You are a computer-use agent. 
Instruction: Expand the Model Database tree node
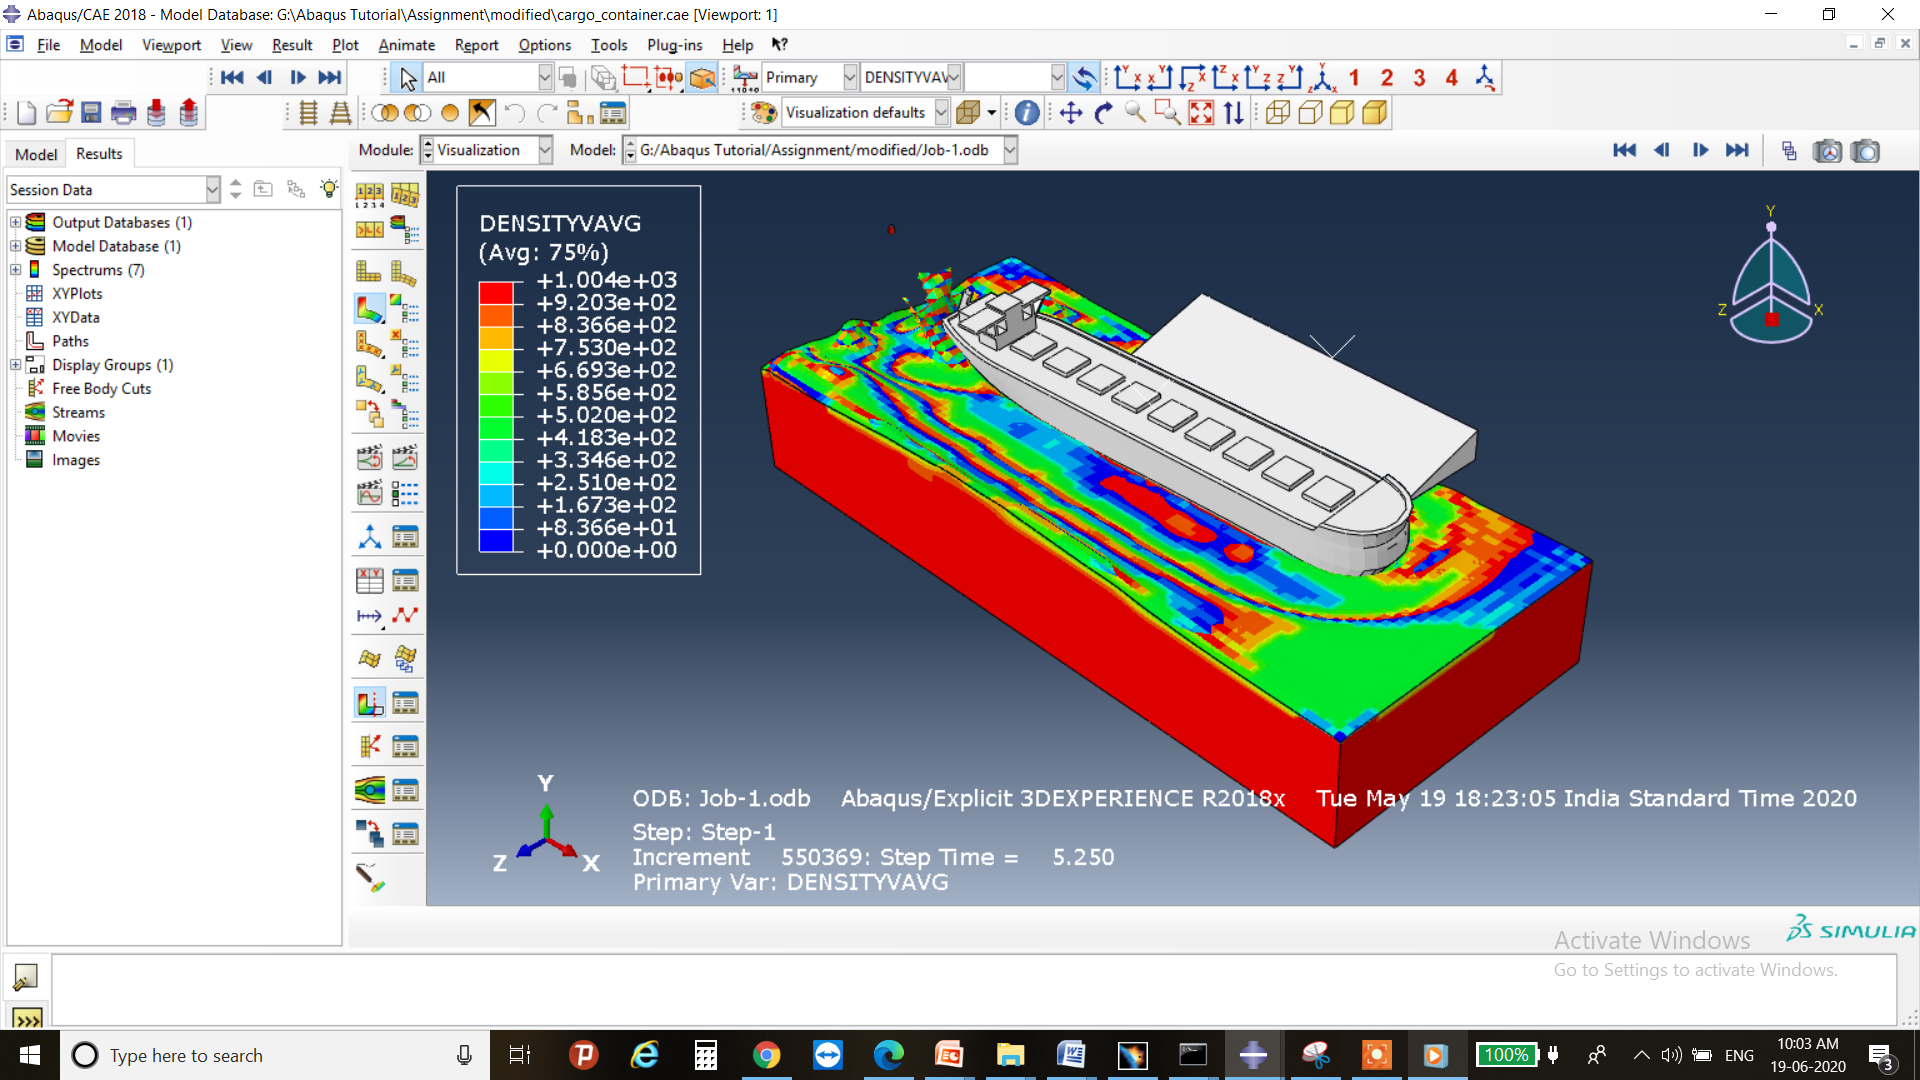[x=16, y=246]
